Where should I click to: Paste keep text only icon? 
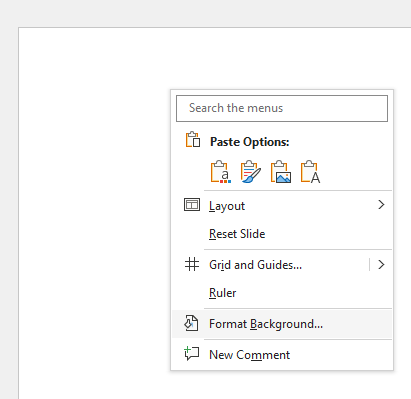click(x=310, y=172)
